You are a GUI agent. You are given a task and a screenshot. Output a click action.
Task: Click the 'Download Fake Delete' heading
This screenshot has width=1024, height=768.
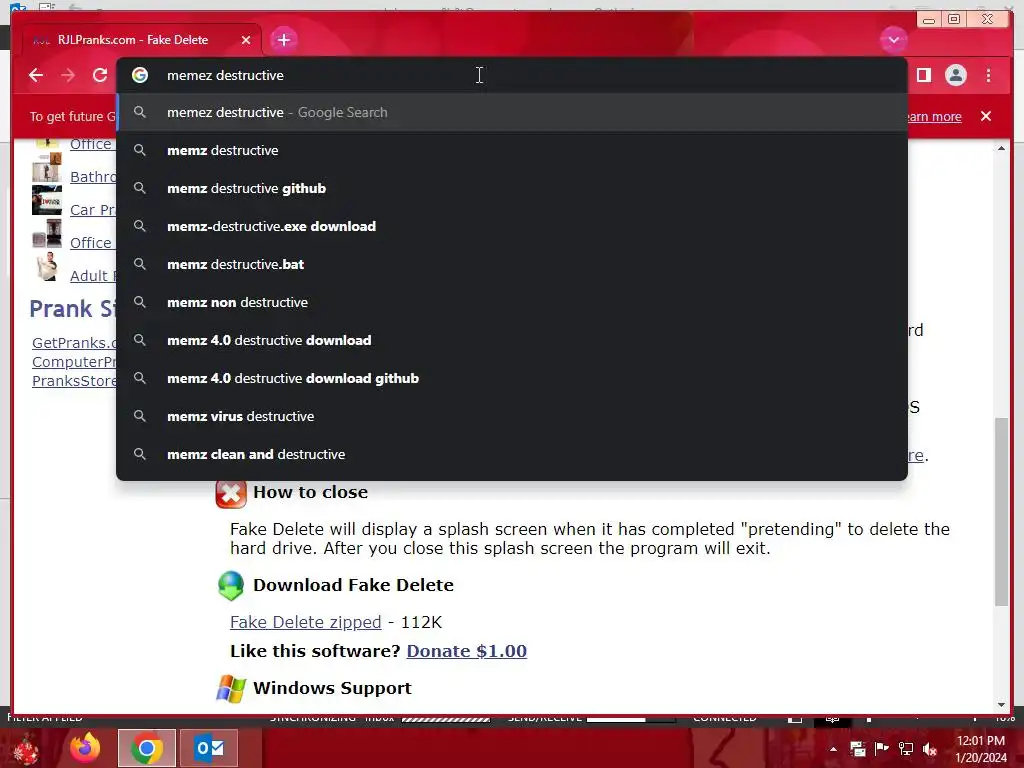point(353,584)
